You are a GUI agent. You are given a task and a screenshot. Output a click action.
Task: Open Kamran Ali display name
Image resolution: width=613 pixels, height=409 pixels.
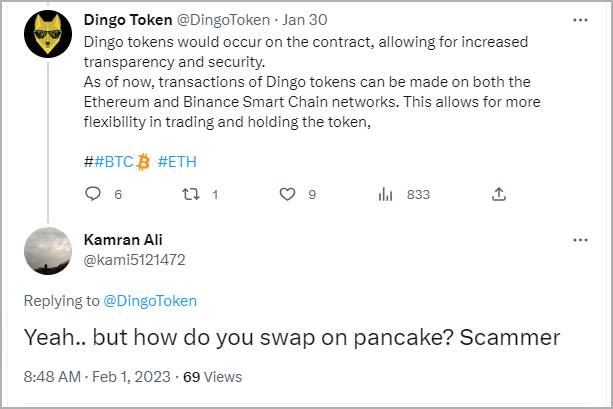pyautogui.click(x=123, y=240)
